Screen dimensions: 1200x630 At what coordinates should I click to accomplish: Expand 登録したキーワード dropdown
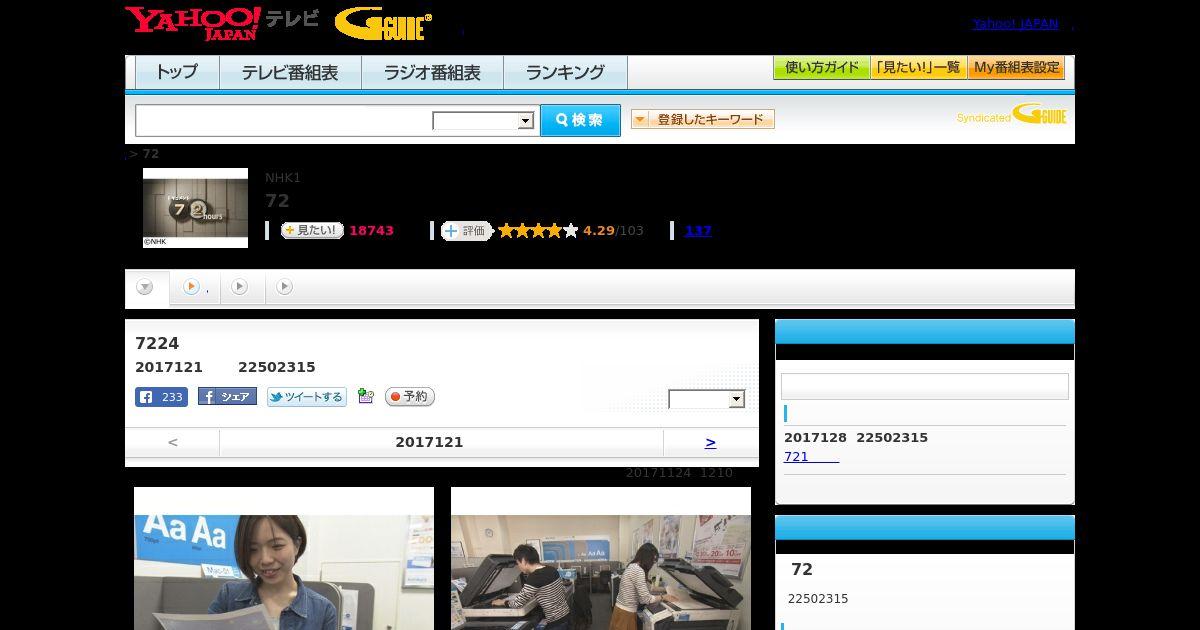click(703, 119)
